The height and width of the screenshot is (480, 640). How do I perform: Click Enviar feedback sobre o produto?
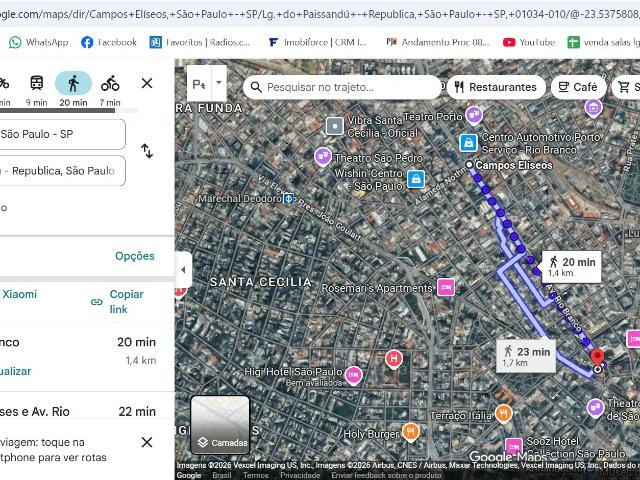pos(386,476)
